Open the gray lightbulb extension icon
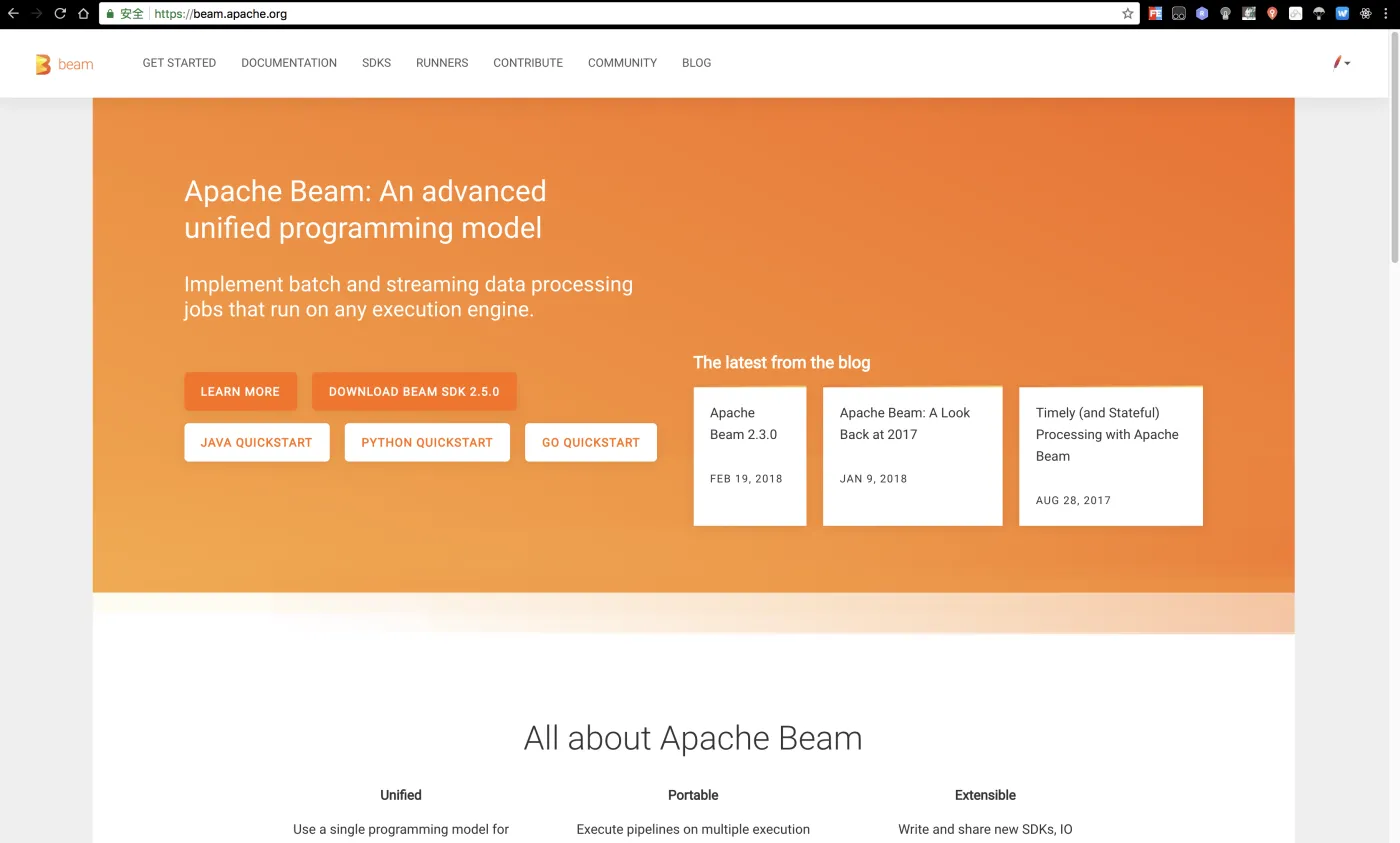 pyautogui.click(x=1225, y=14)
